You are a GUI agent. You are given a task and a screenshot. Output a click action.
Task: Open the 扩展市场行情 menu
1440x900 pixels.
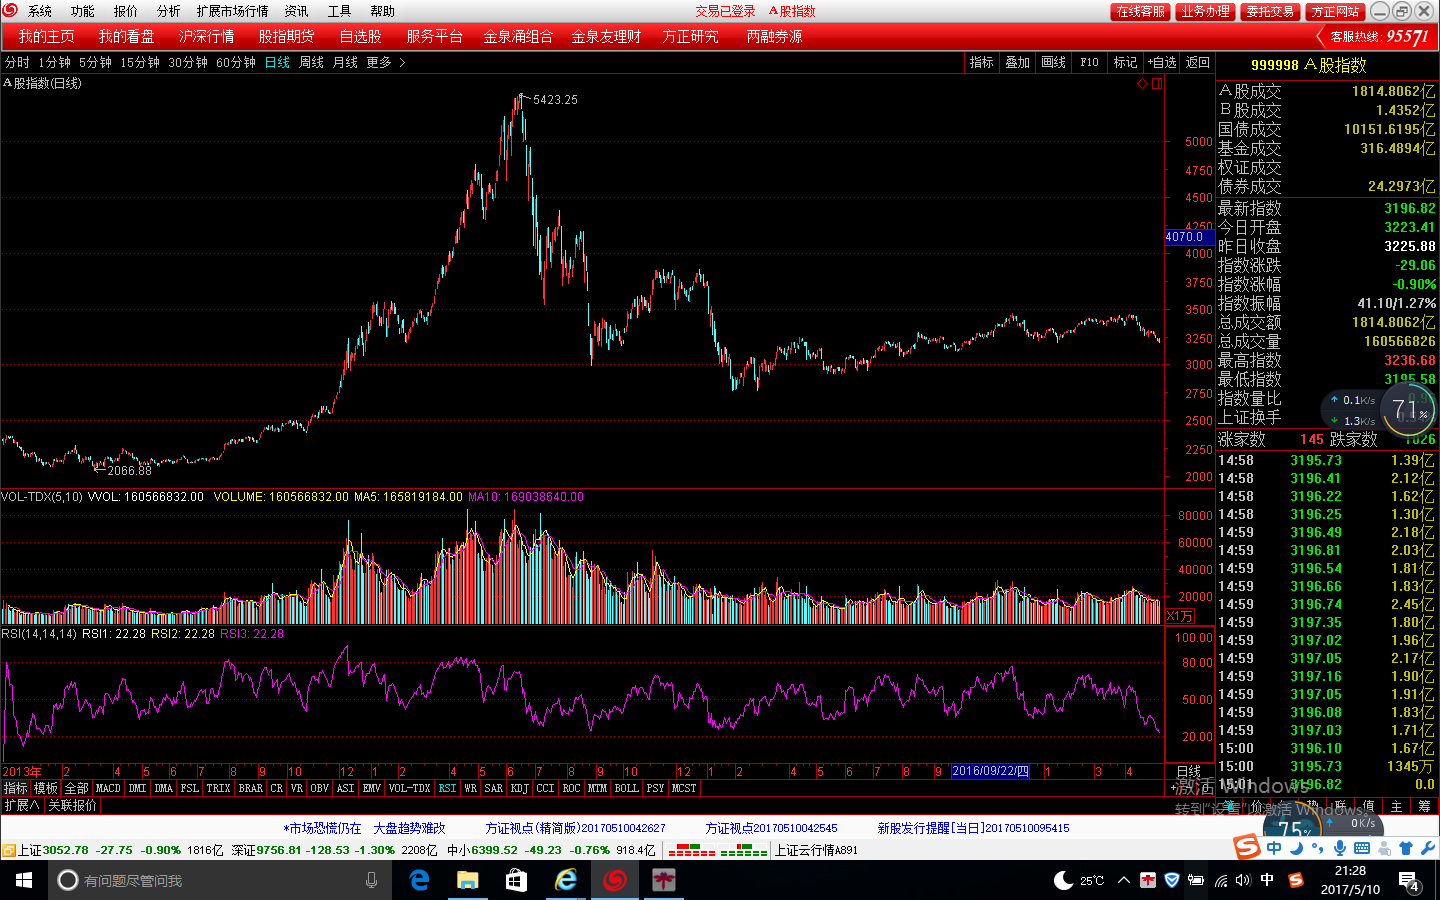[x=233, y=11]
